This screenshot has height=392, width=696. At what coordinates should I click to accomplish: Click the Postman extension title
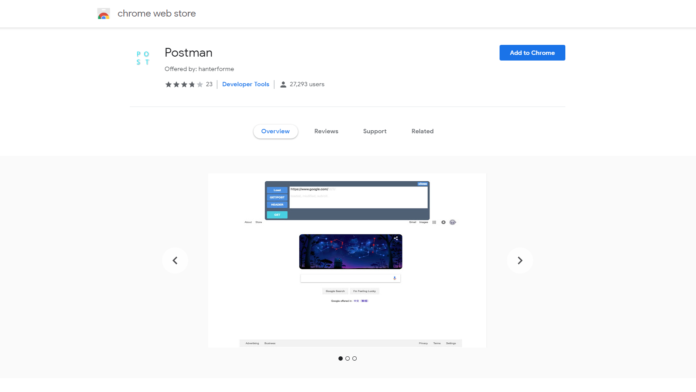tap(189, 52)
